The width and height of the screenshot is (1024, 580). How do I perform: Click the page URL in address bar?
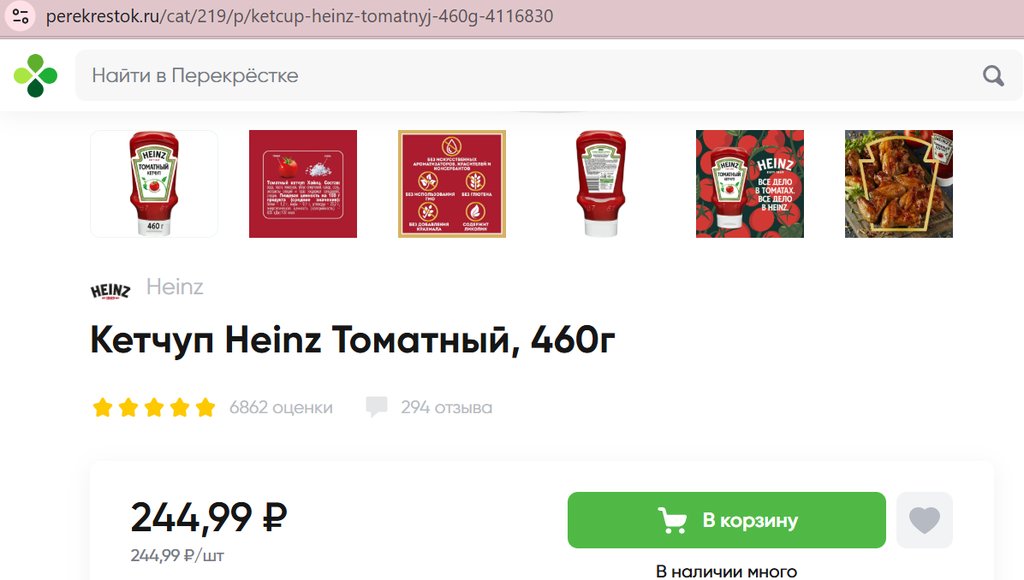click(x=300, y=16)
